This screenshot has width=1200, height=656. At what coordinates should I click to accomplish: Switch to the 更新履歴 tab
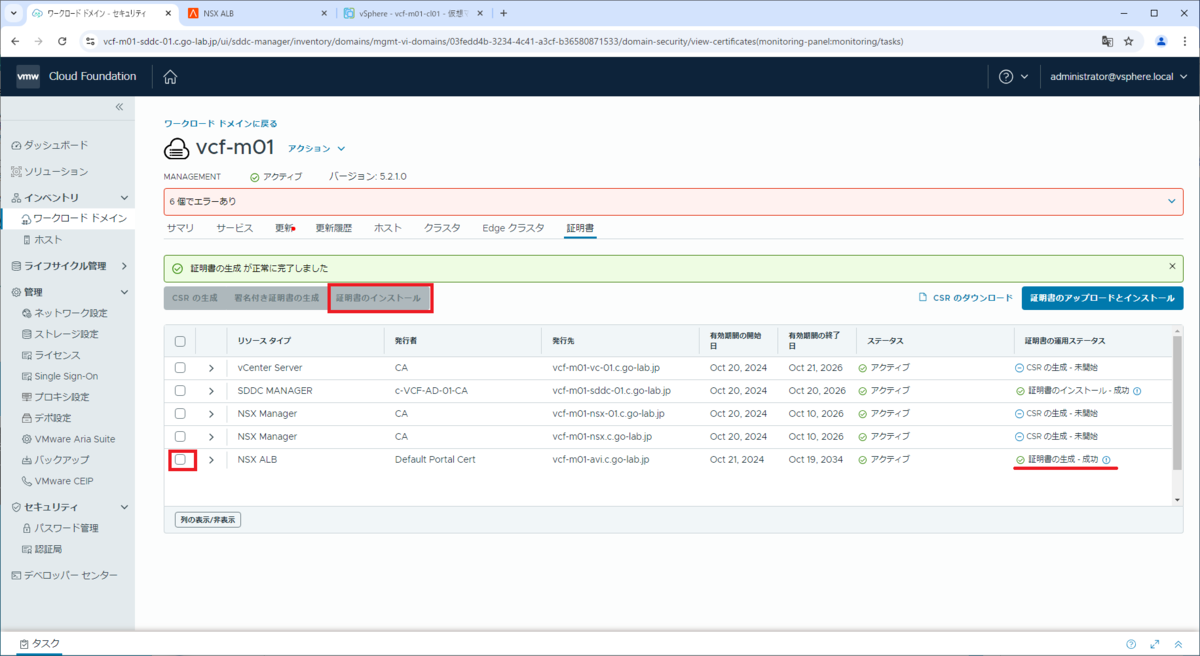tap(334, 228)
